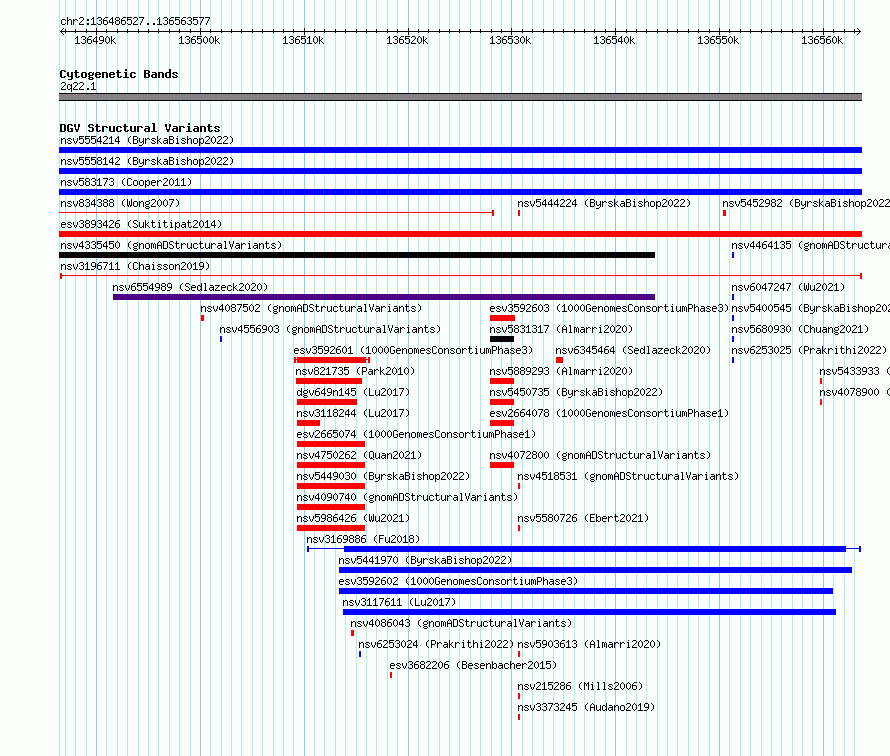Click nsv5903613 (Almarri2020) label
Viewport: 890px width, 756px height.
(x=589, y=644)
